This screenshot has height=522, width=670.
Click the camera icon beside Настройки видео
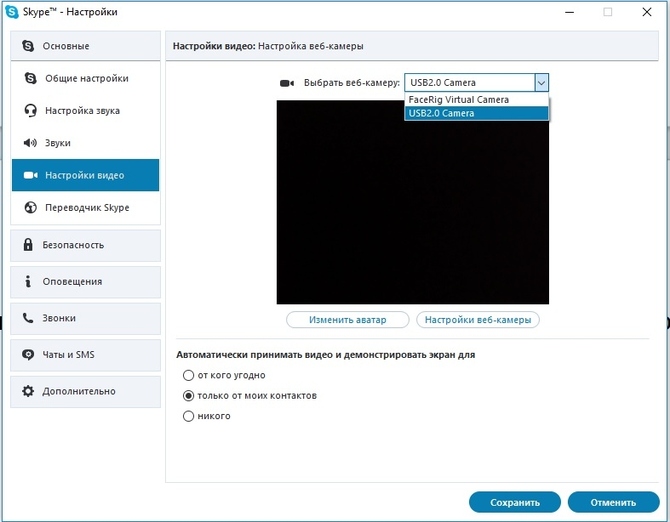(30, 175)
